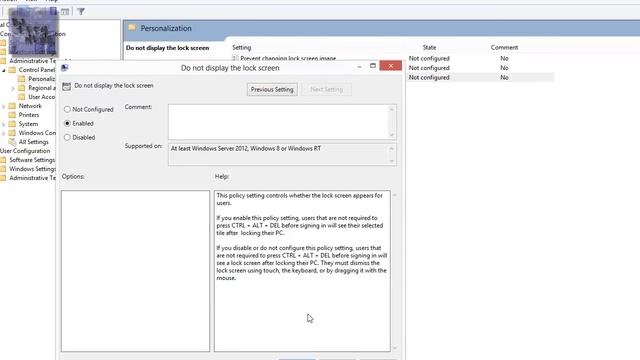Click Not configured in the highlighted row

pyautogui.click(x=429, y=77)
